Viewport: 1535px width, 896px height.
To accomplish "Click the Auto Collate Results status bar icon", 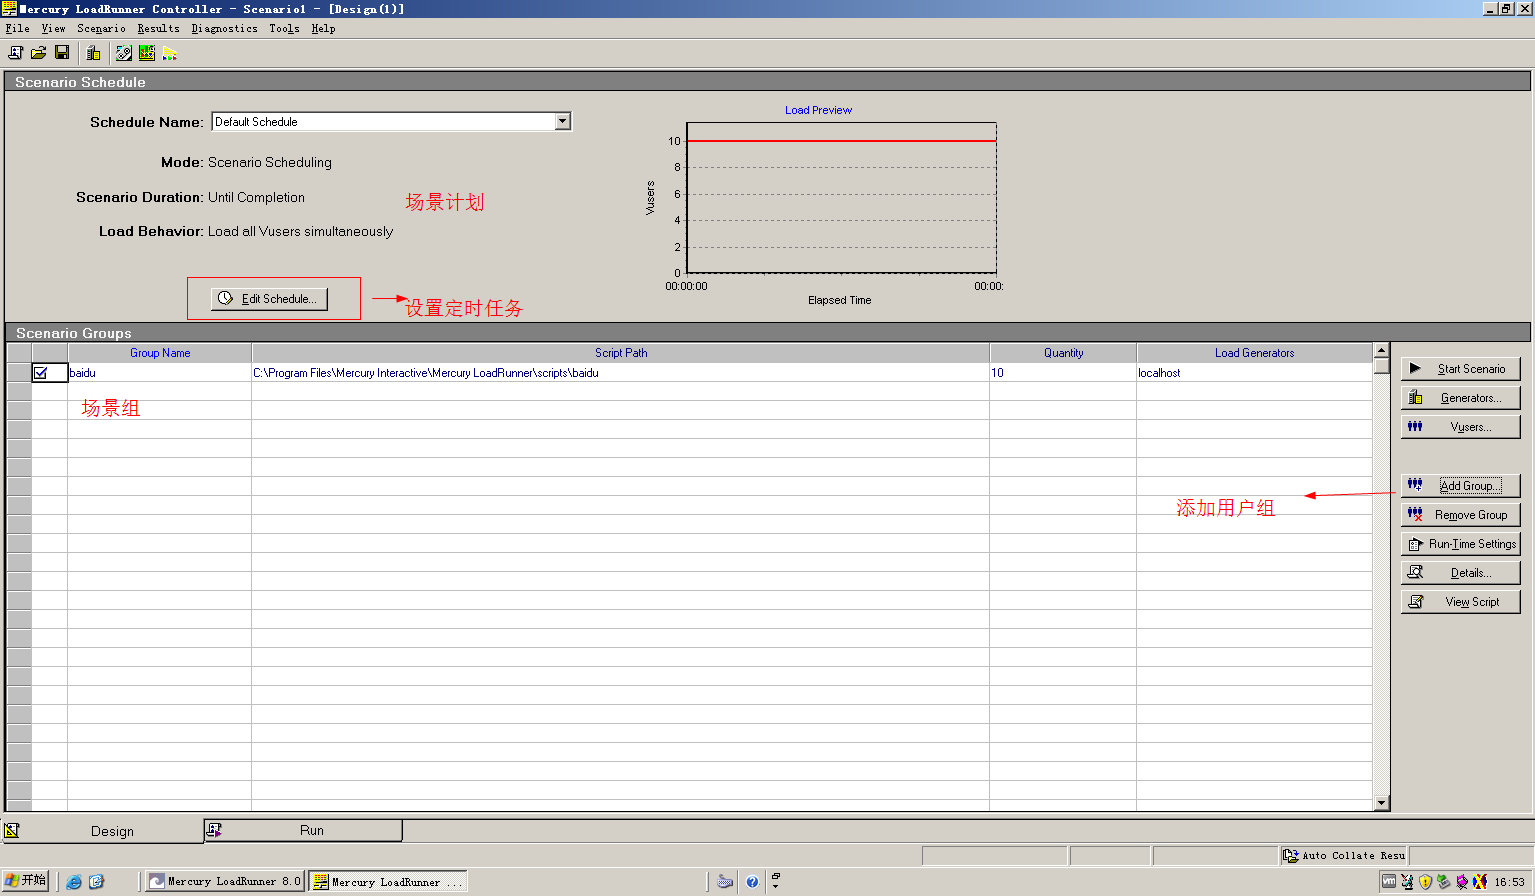I will [1291, 855].
